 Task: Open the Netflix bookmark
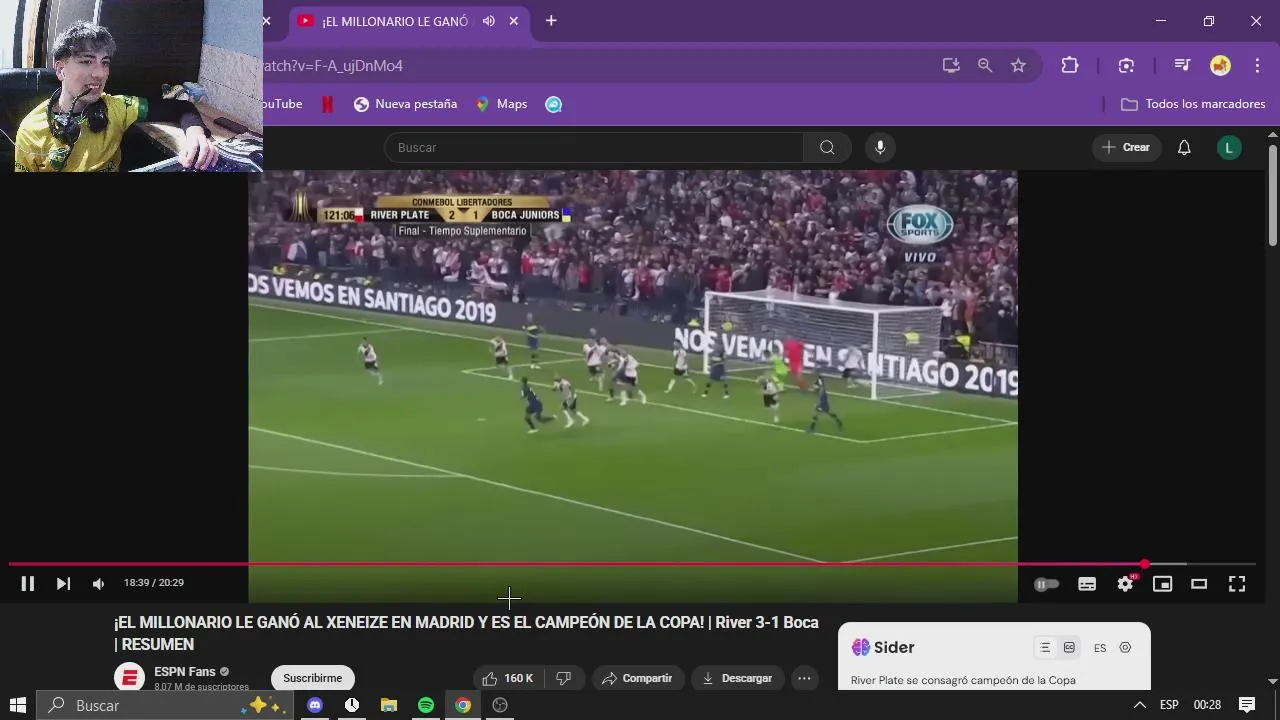[x=327, y=104]
